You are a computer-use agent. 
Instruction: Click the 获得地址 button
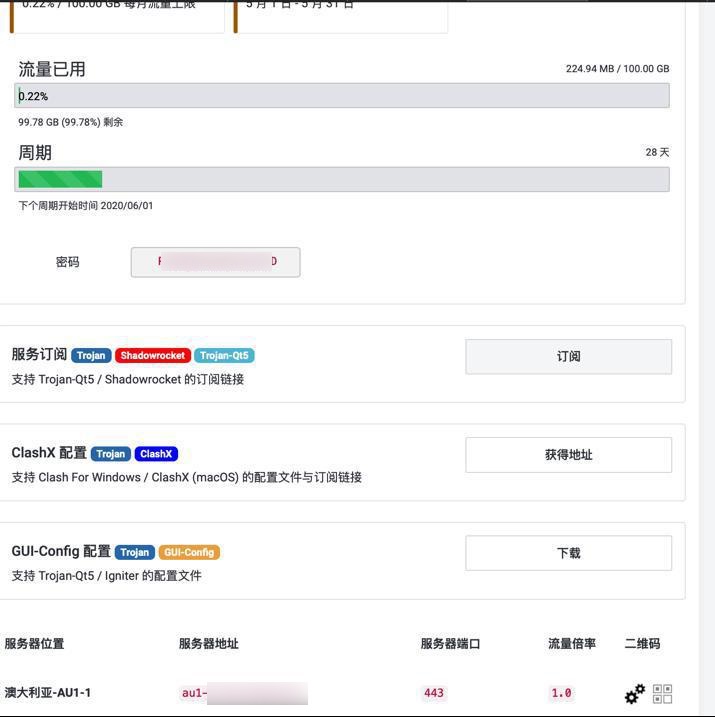click(568, 455)
